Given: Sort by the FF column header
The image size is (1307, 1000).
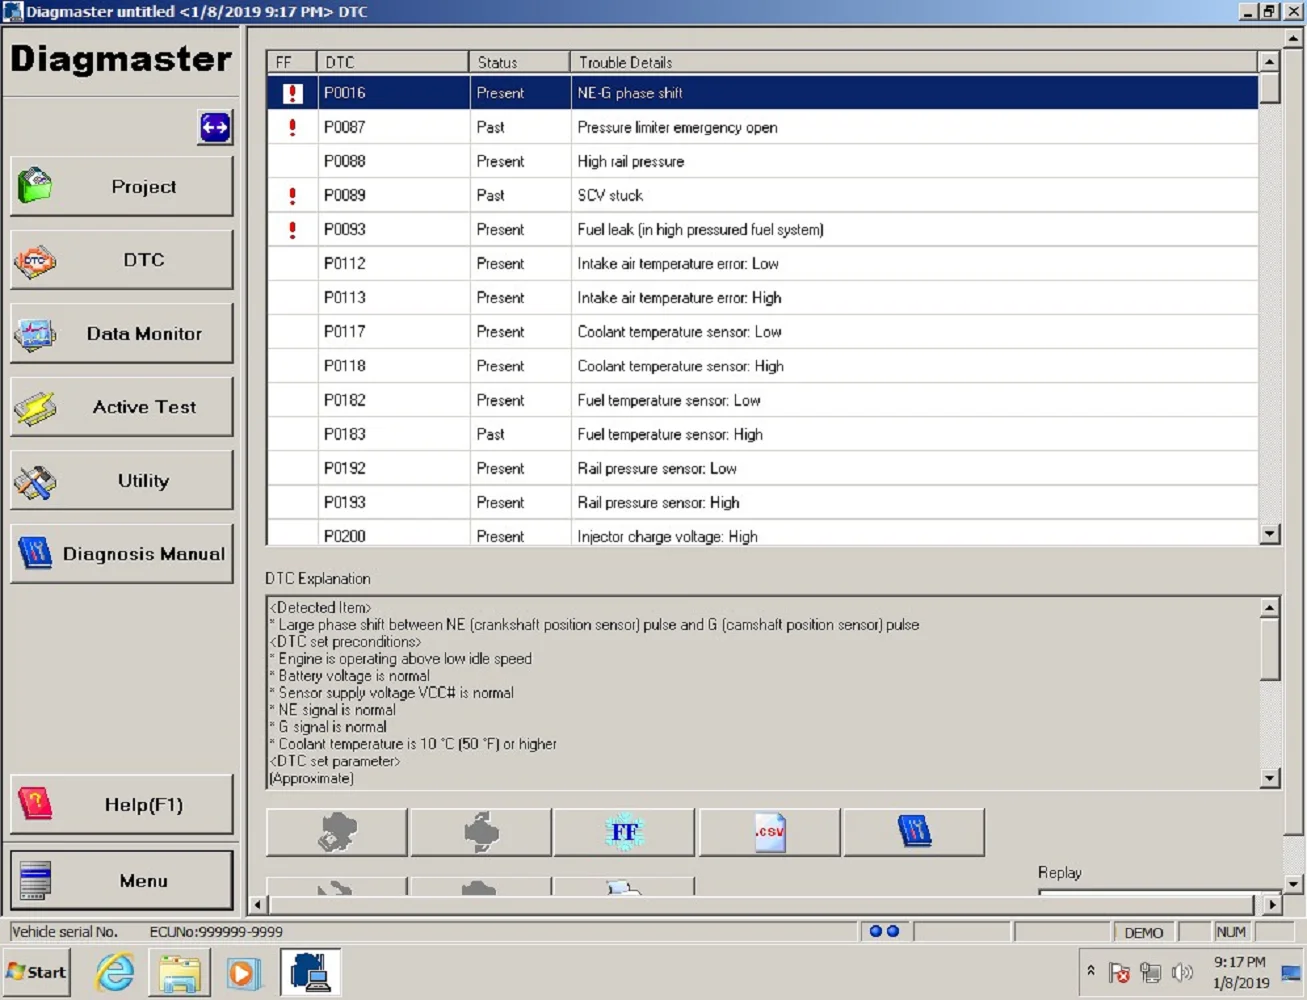Looking at the screenshot, I should (x=292, y=62).
